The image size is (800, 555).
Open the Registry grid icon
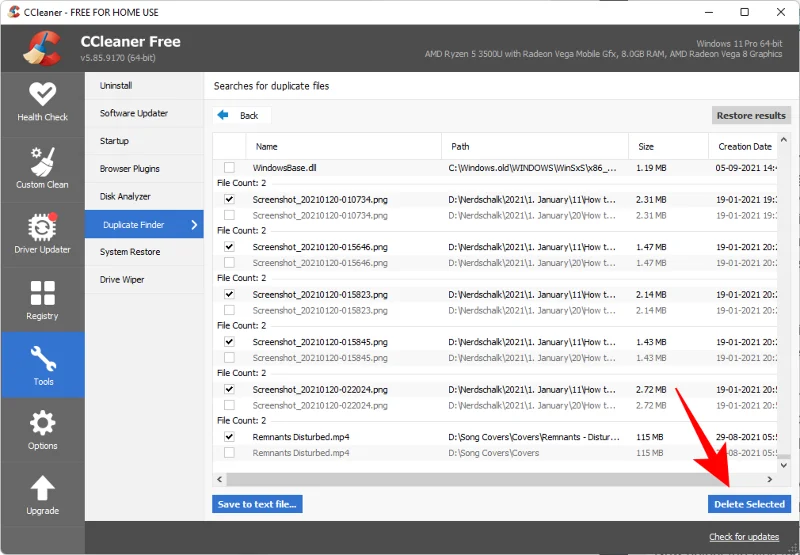(42, 293)
